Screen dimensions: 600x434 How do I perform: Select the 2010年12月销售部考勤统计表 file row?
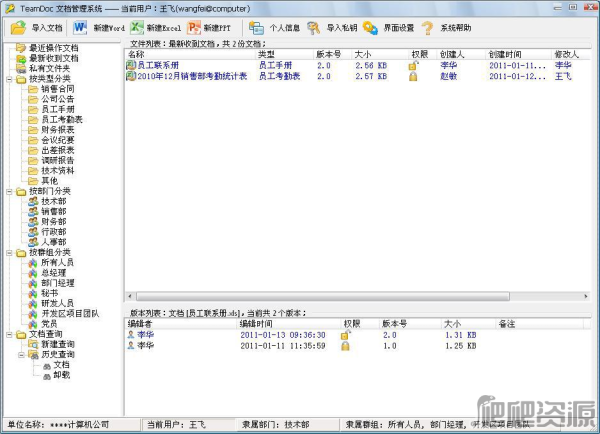click(189, 75)
